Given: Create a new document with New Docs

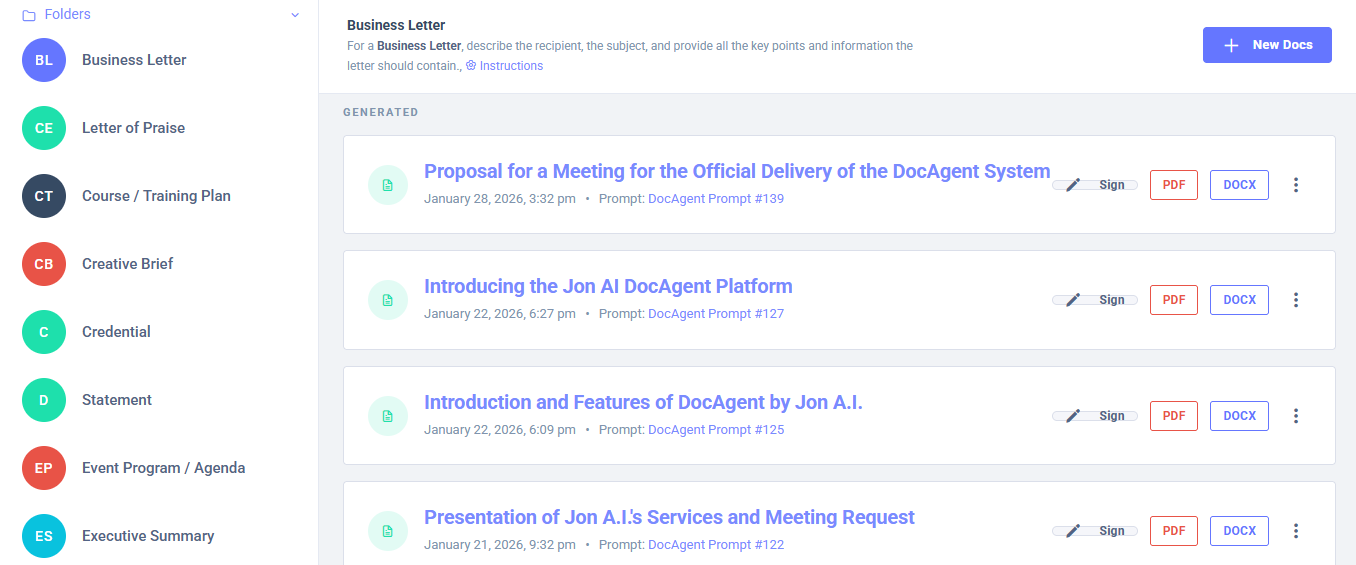Looking at the screenshot, I should coord(1267,45).
